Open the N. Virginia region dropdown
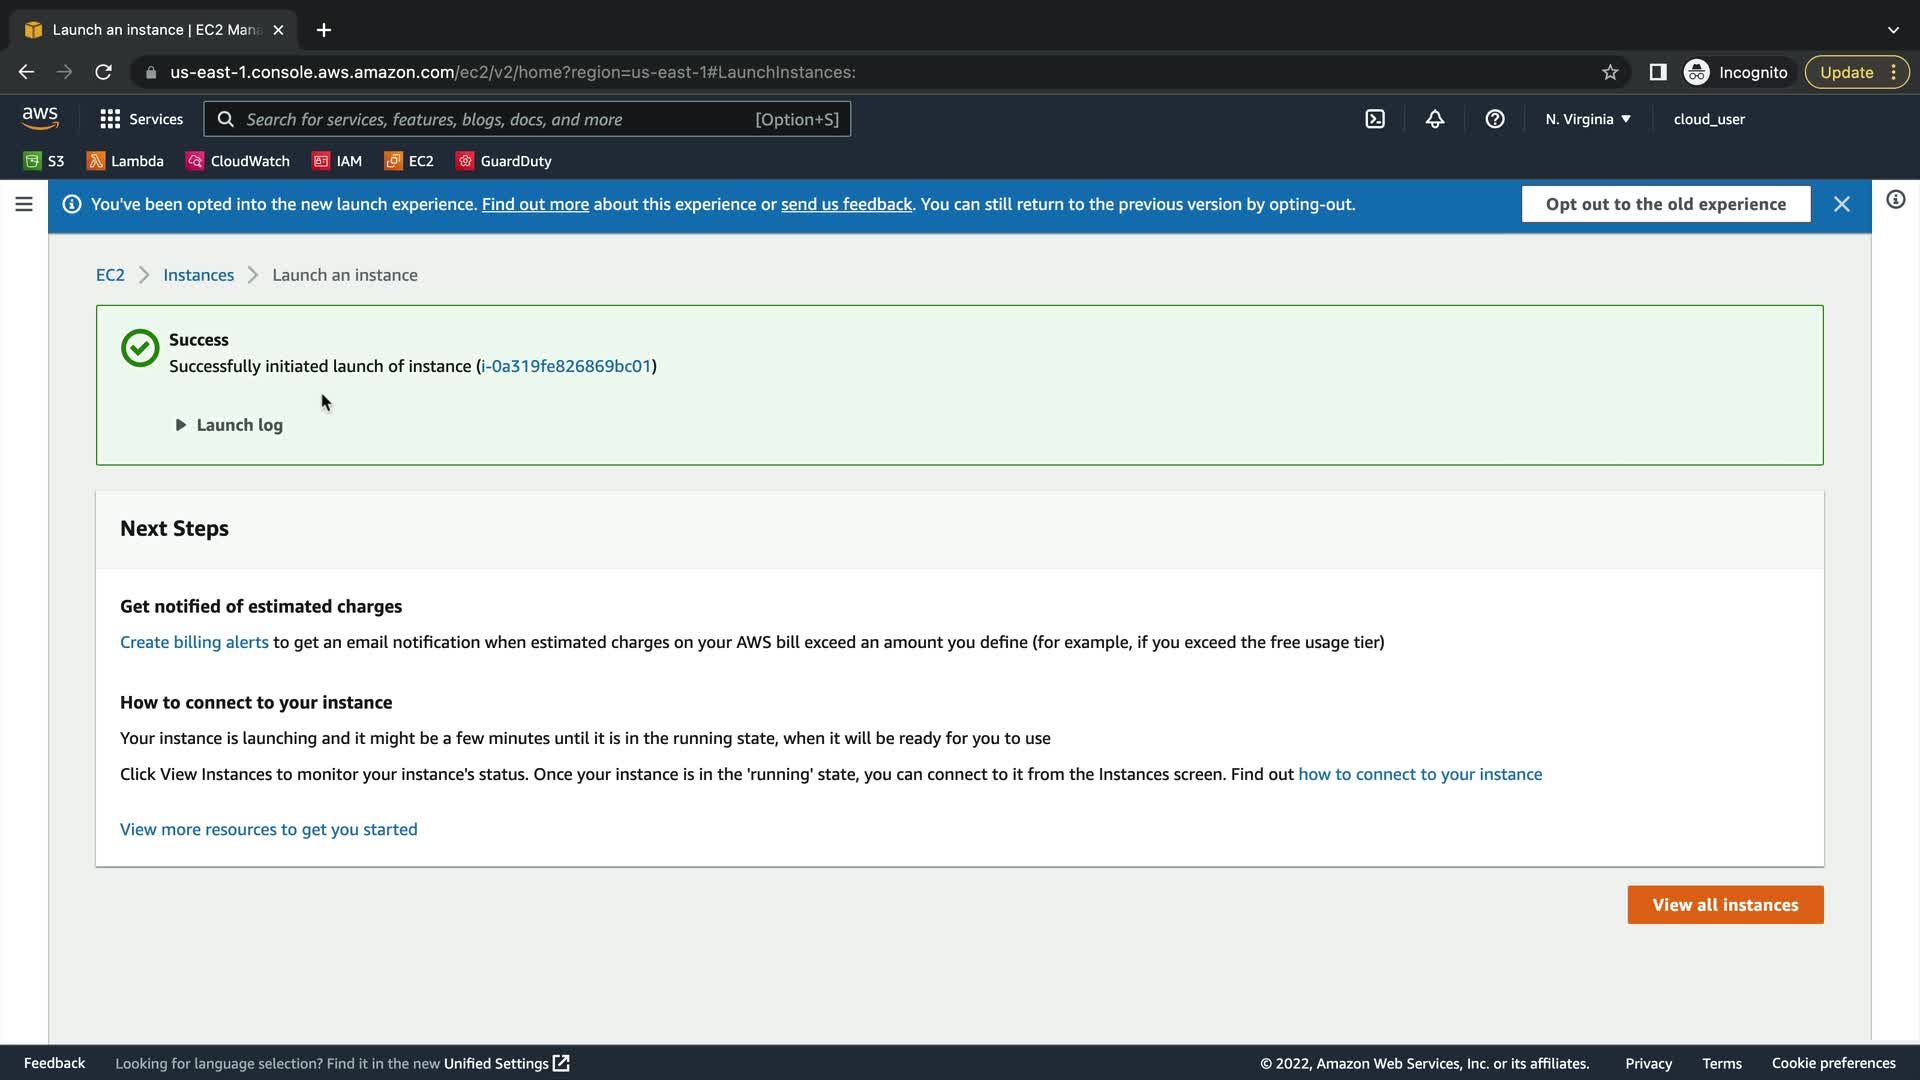This screenshot has width=1920, height=1080. click(1587, 119)
